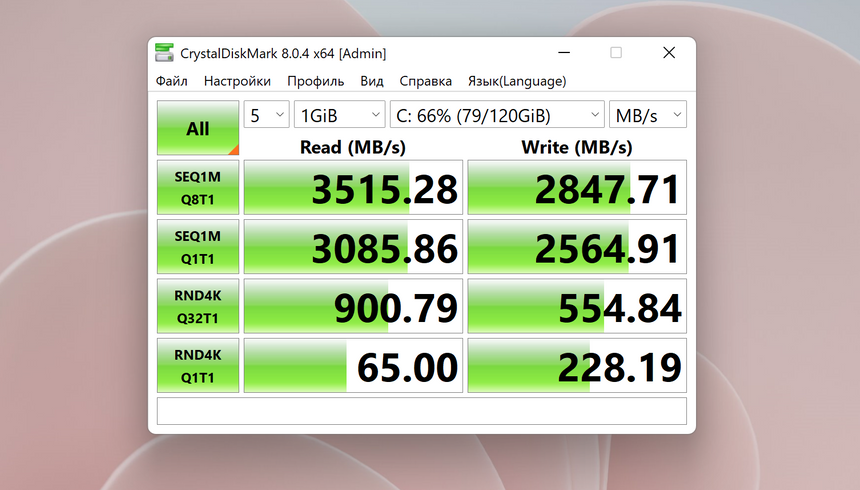Image resolution: width=860 pixels, height=490 pixels.
Task: Start the RND4K Q32T1 test
Action: pos(198,306)
